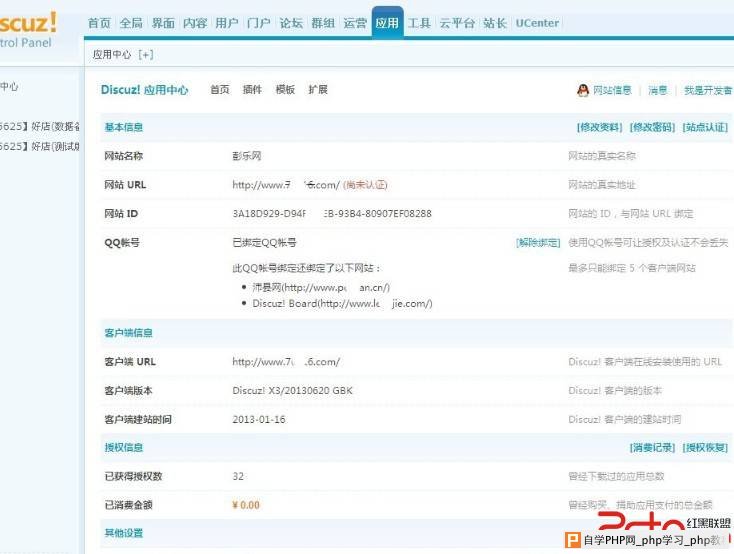Click the (尚未认证) status link
Screen dimensions: 734x554
[x=365, y=185]
